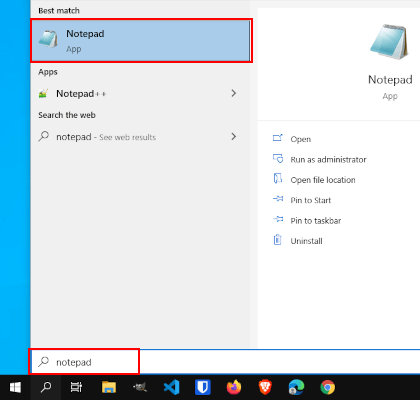Click the Notepad++ app icon
The image size is (420, 400).
click(x=44, y=93)
